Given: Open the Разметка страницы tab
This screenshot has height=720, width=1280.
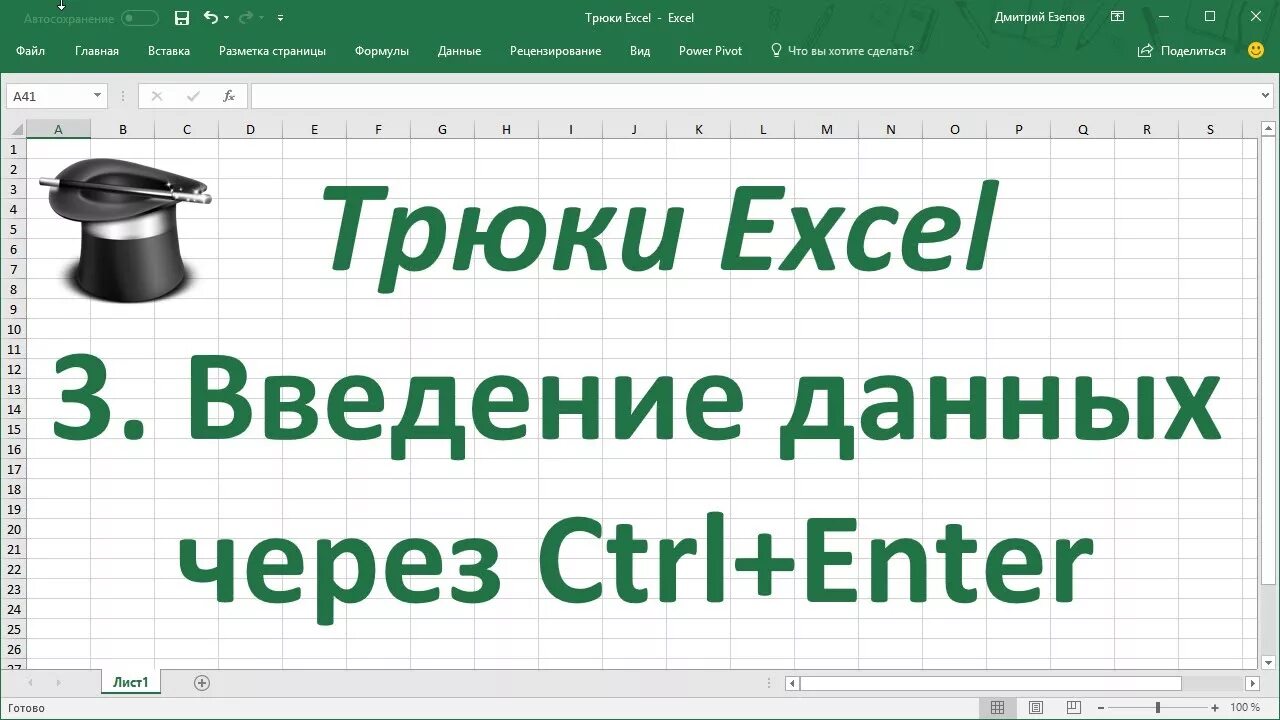Looking at the screenshot, I should (x=272, y=51).
